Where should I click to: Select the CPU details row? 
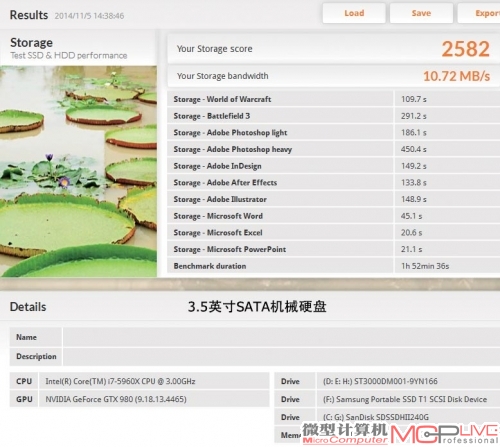tap(139, 381)
